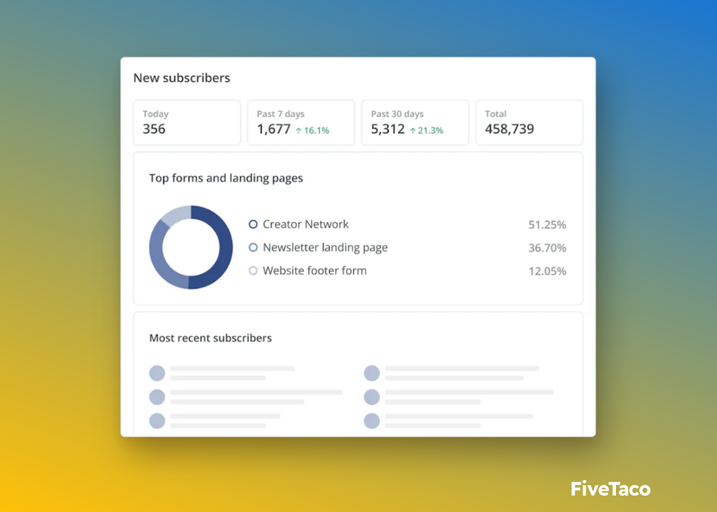717x512 pixels.
Task: Click the 12.05% value
Action: [x=547, y=271]
